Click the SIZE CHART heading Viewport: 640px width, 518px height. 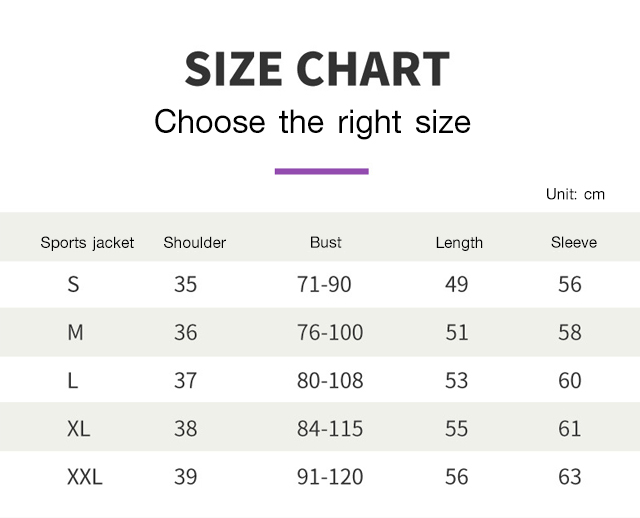317,69
